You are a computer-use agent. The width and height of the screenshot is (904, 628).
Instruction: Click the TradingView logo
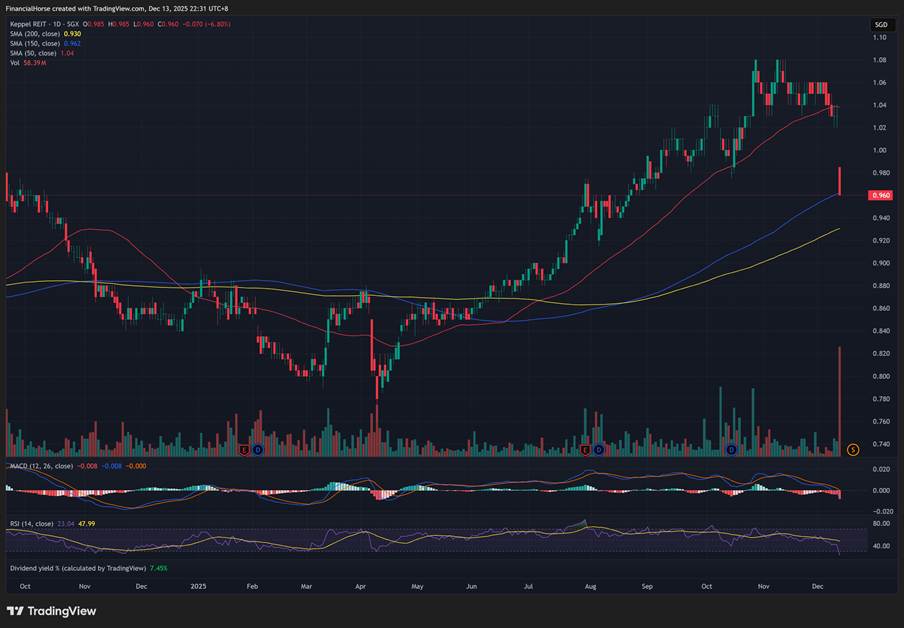point(52,611)
